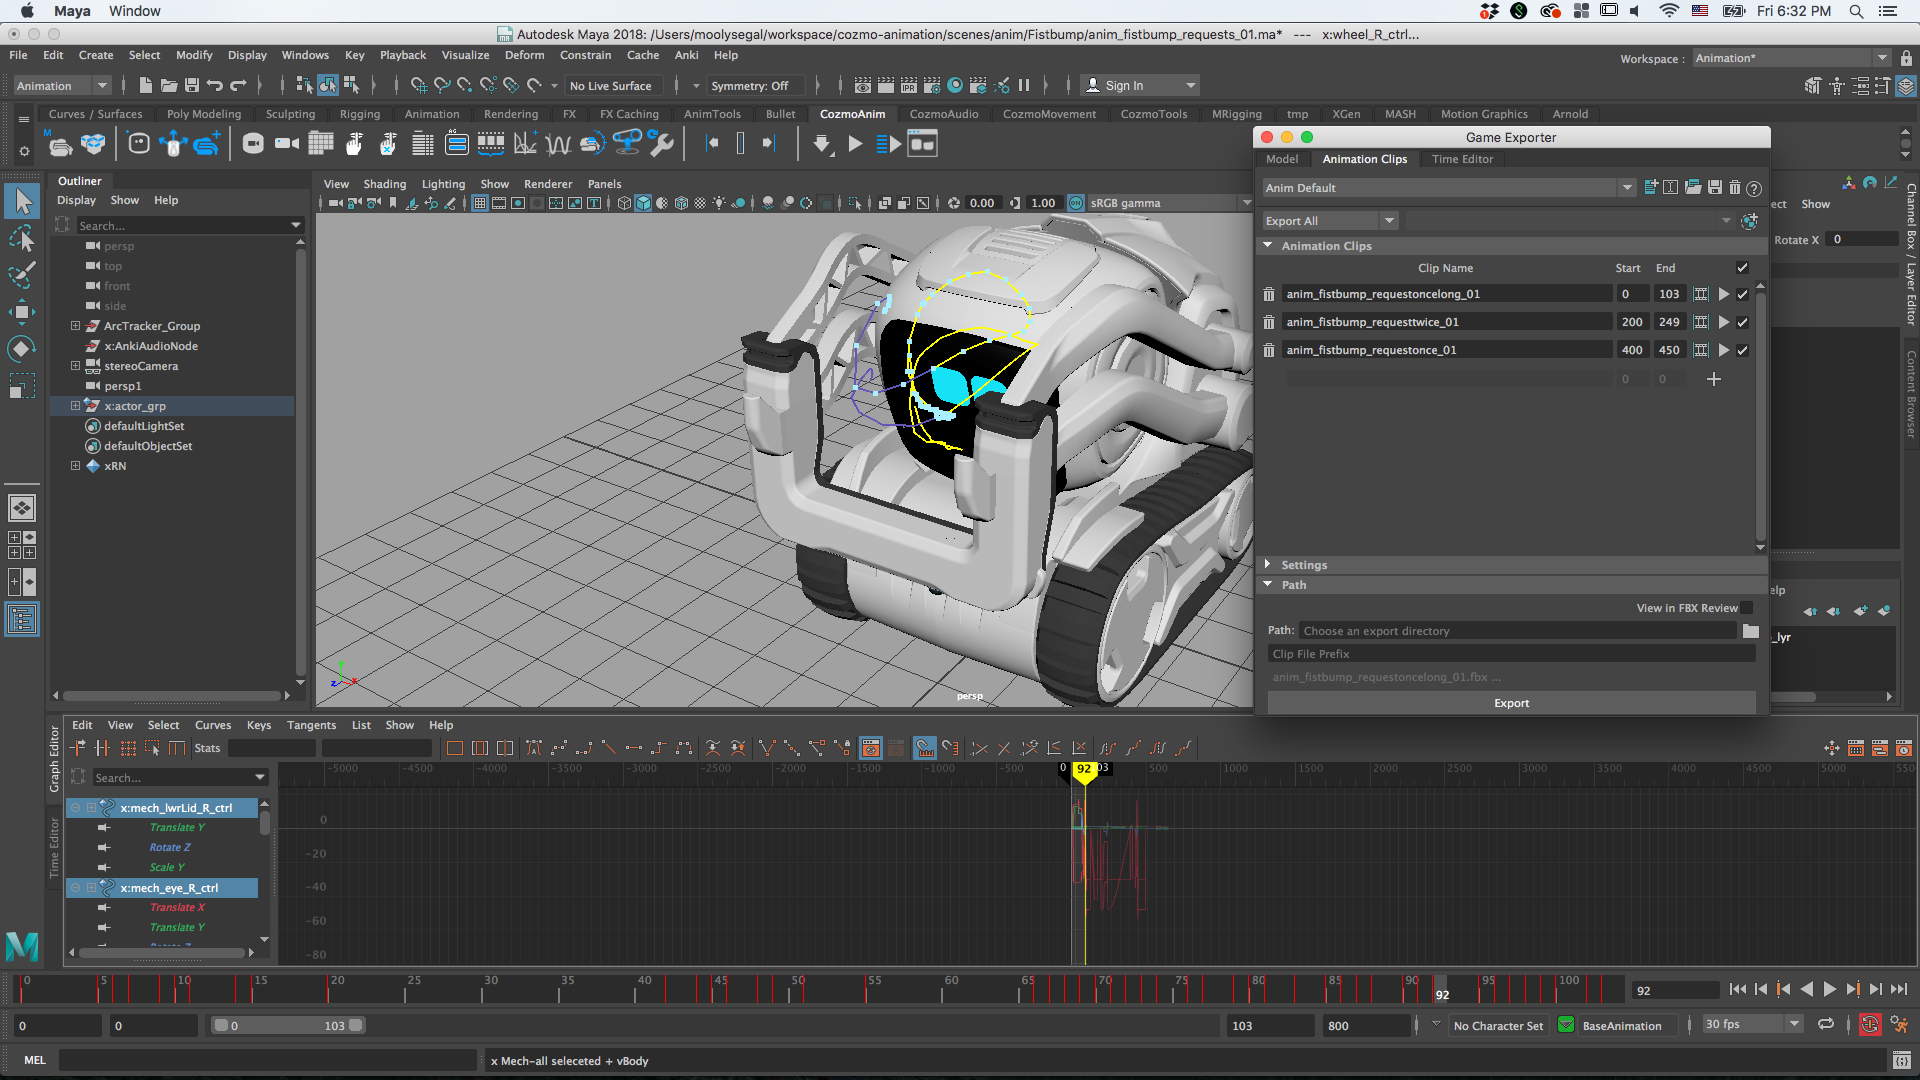The height and width of the screenshot is (1080, 1920).
Task: Open the Export All dropdown
Action: (x=1330, y=221)
